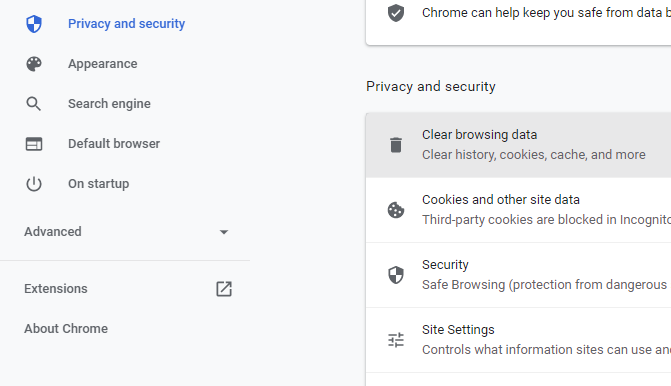
Task: Open Clear browsing data row
Action: click(518, 145)
